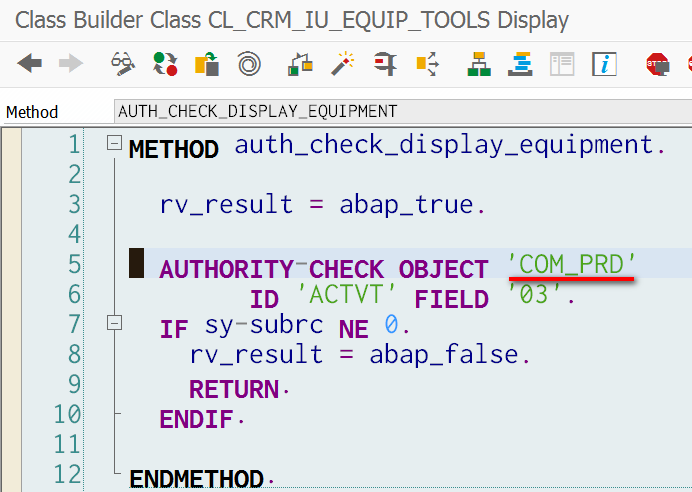Viewport: 692px width, 492px height.
Task: Click the Method name input field
Action: (x=402, y=111)
